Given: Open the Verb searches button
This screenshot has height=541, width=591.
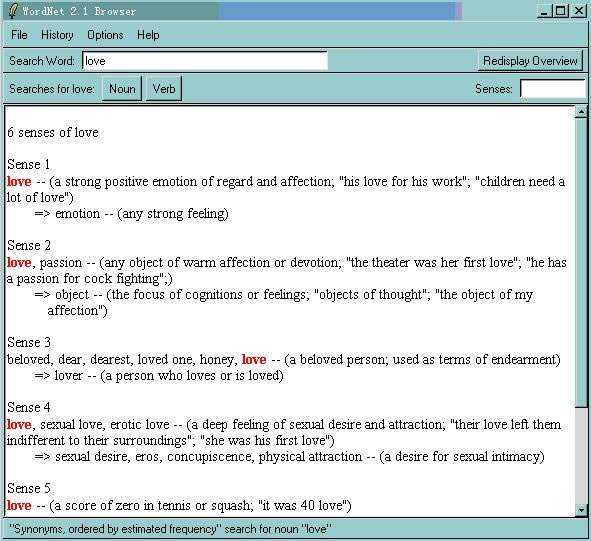Looking at the screenshot, I should pyautogui.click(x=164, y=89).
